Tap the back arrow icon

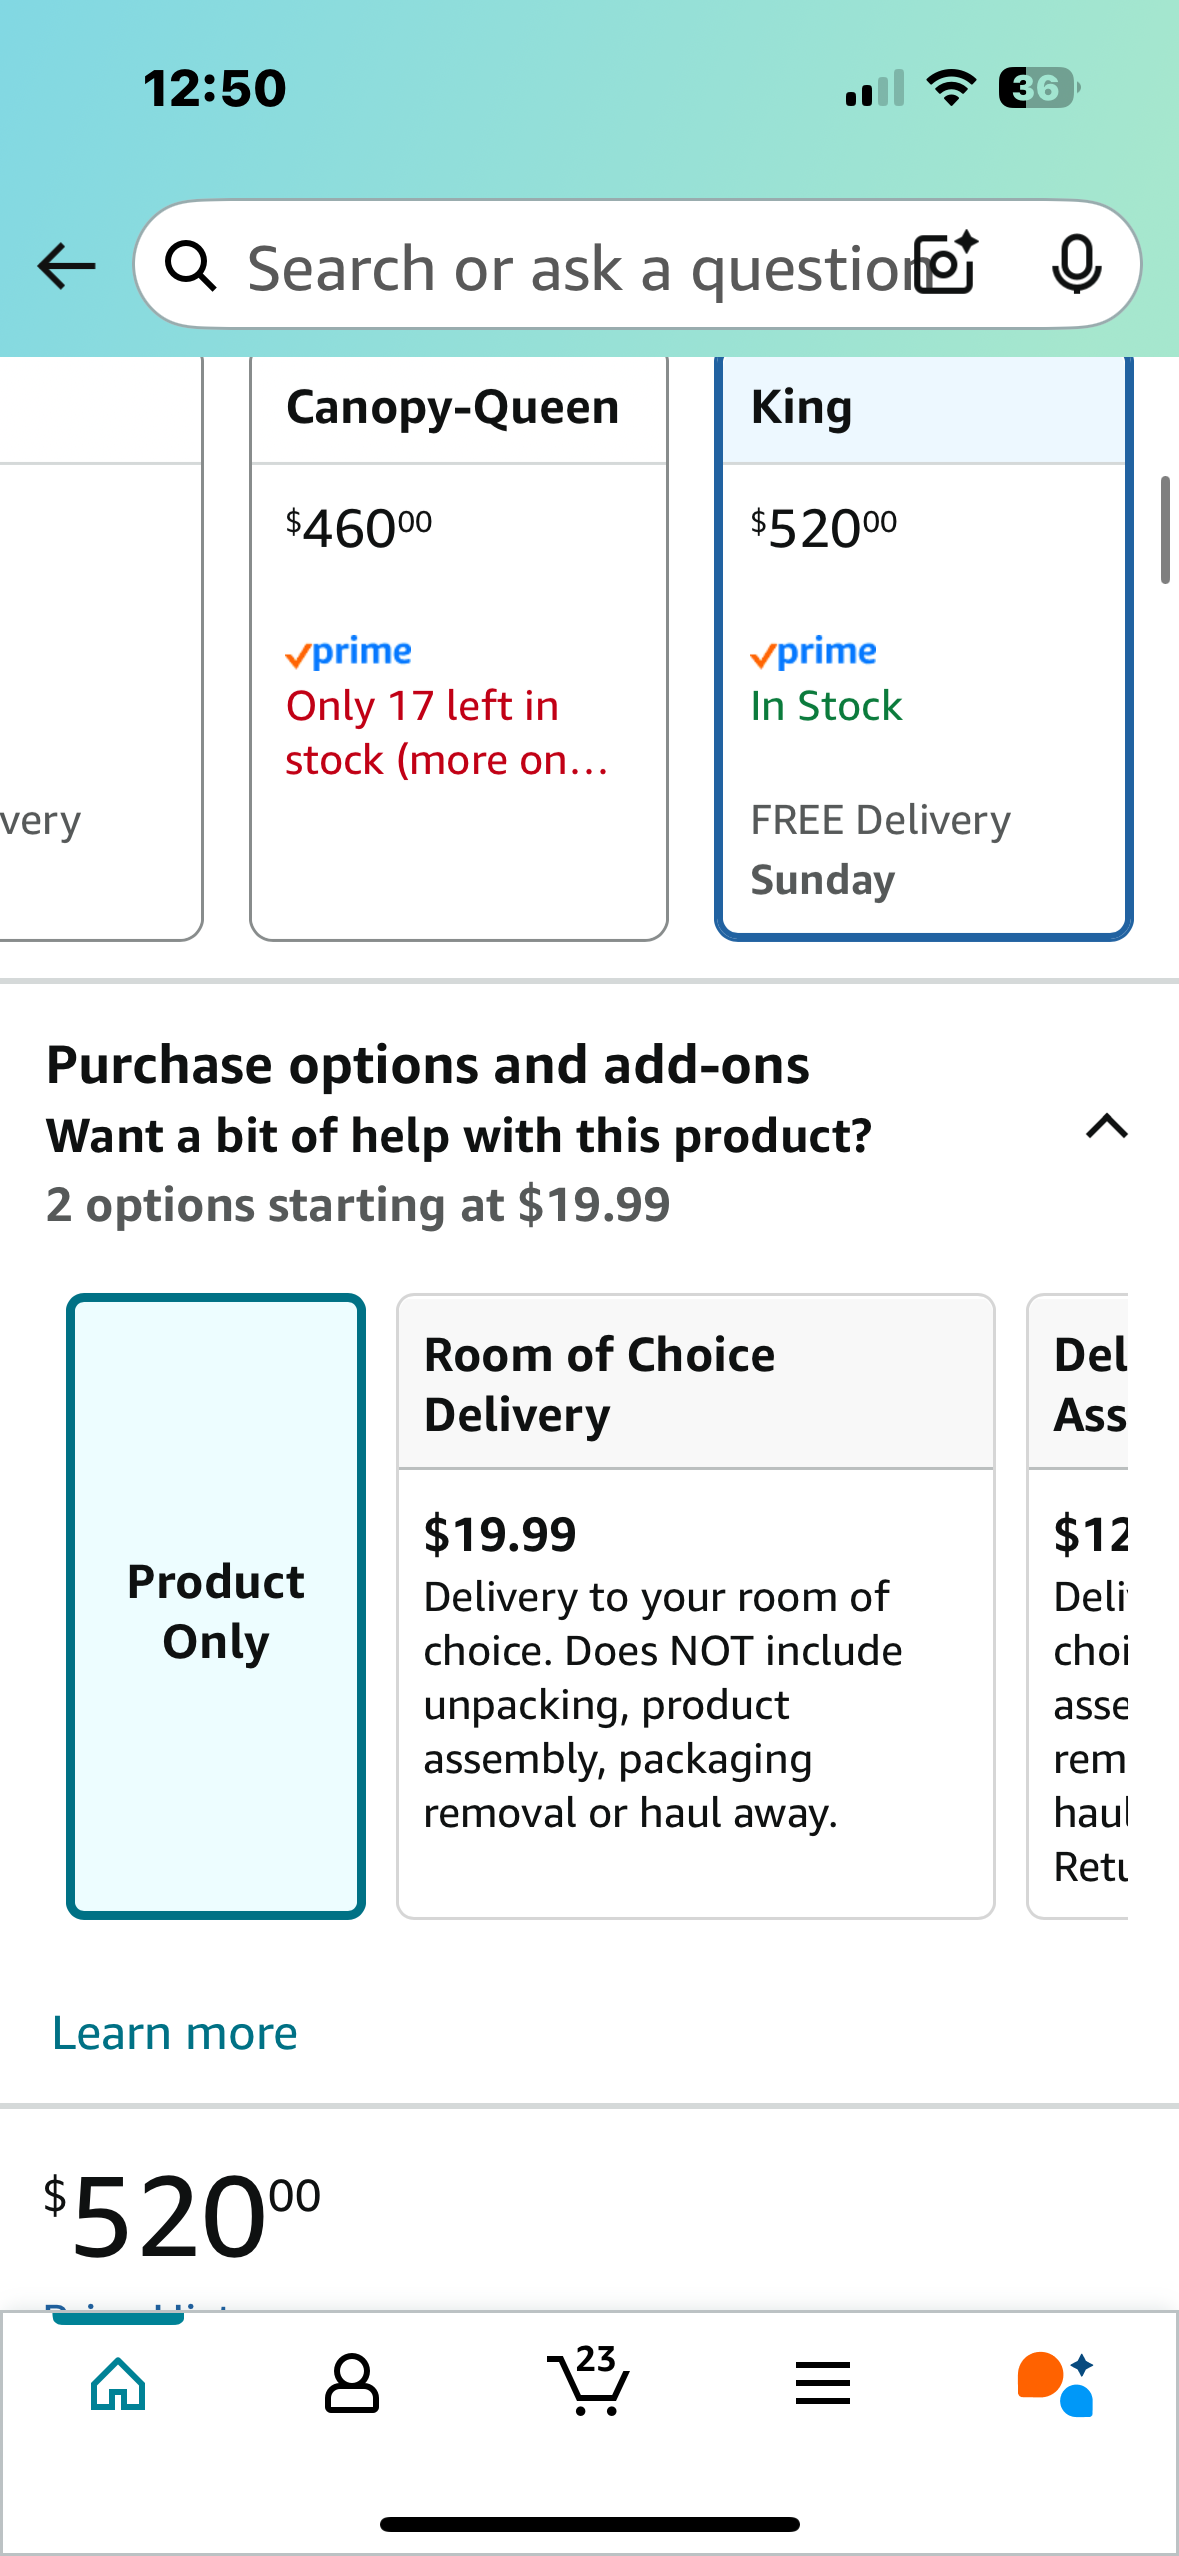66,266
